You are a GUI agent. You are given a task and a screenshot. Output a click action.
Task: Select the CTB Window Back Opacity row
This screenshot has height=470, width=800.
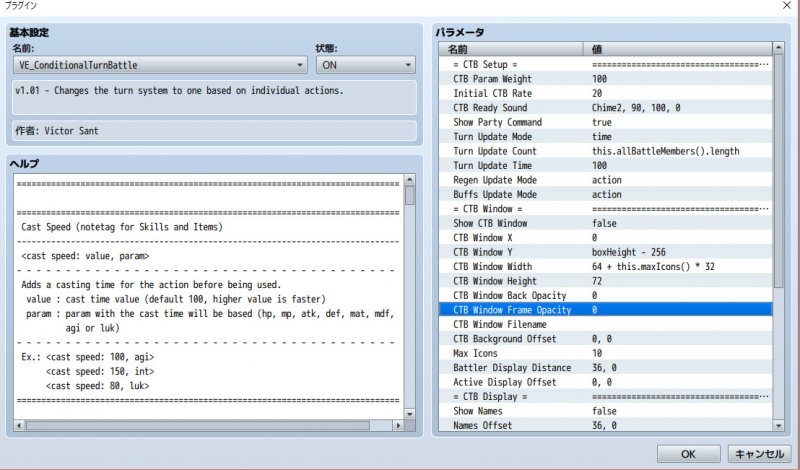[606, 295]
